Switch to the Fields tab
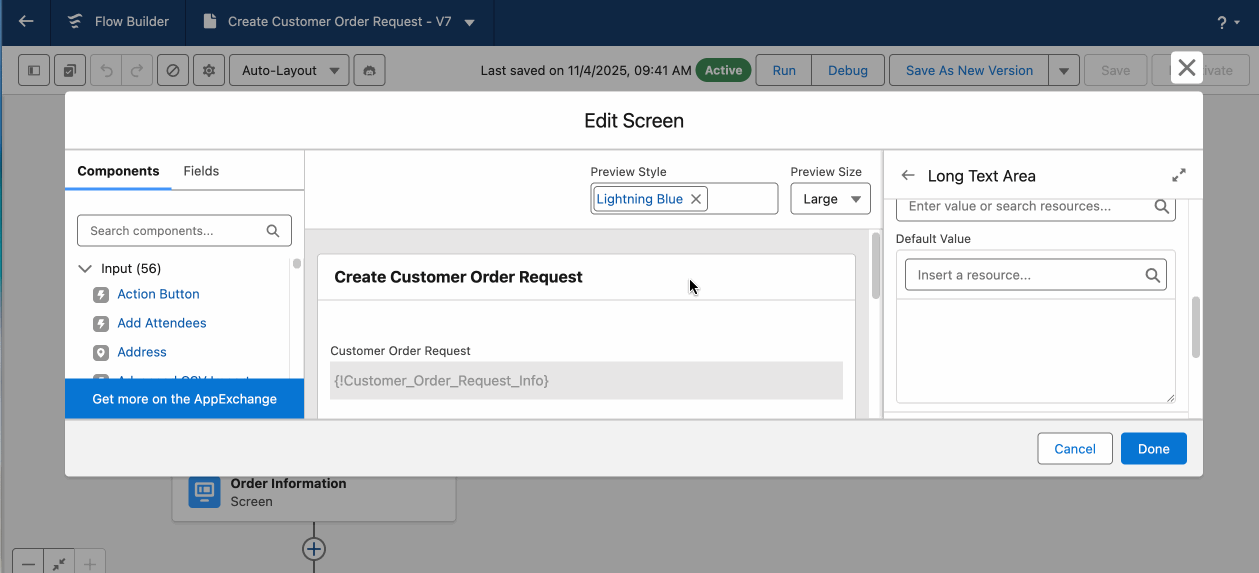 click(201, 171)
